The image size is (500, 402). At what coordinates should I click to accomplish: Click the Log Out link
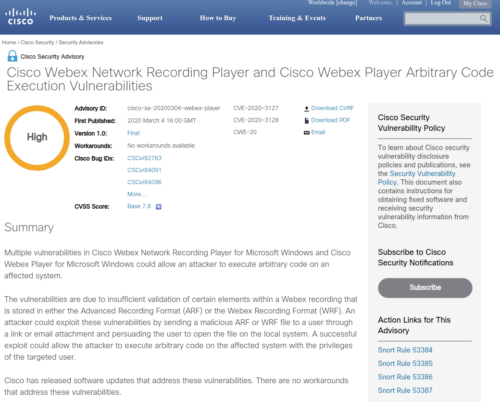(x=441, y=3)
